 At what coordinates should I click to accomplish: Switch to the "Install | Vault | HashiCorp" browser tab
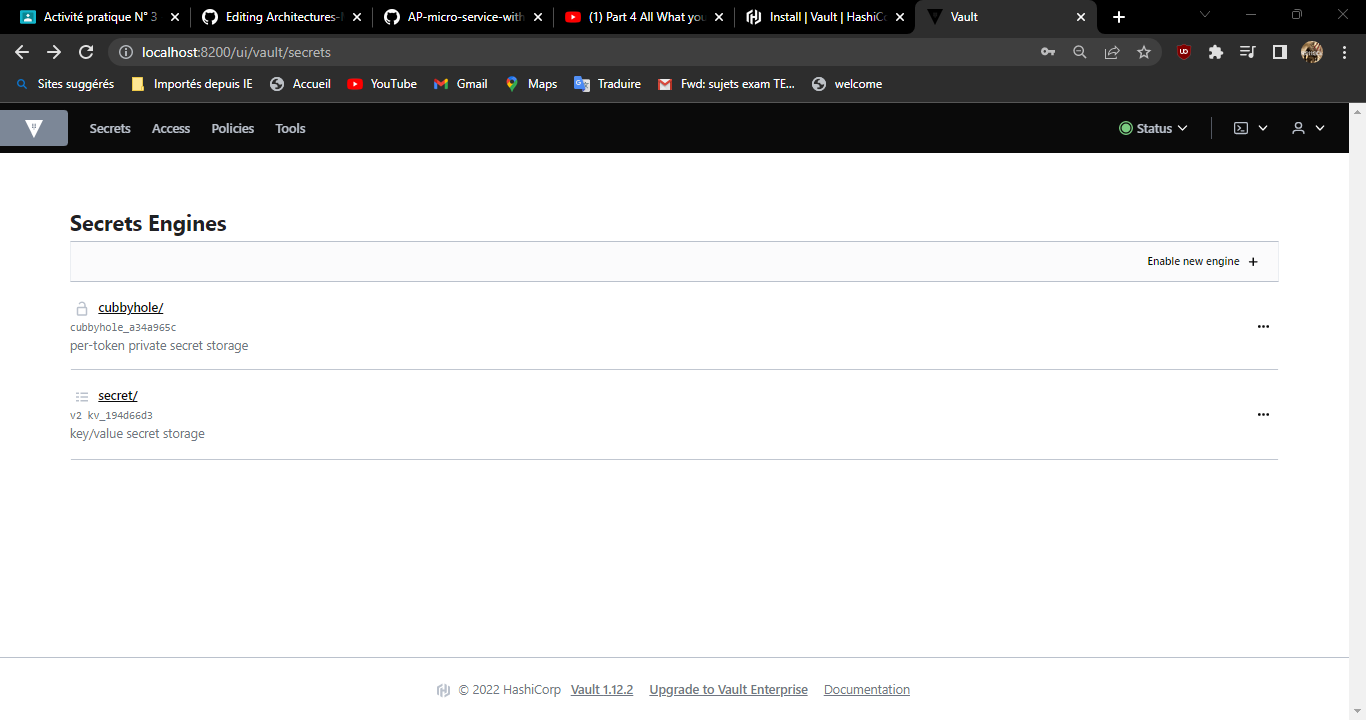(x=818, y=16)
